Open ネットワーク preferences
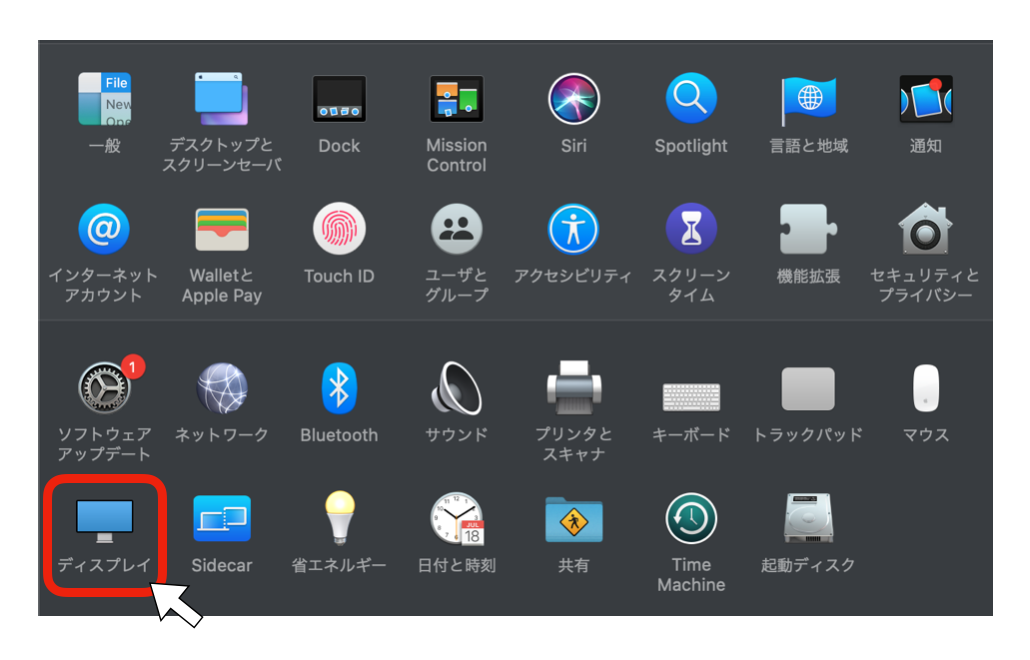The height and width of the screenshot is (660, 1030). 222,388
